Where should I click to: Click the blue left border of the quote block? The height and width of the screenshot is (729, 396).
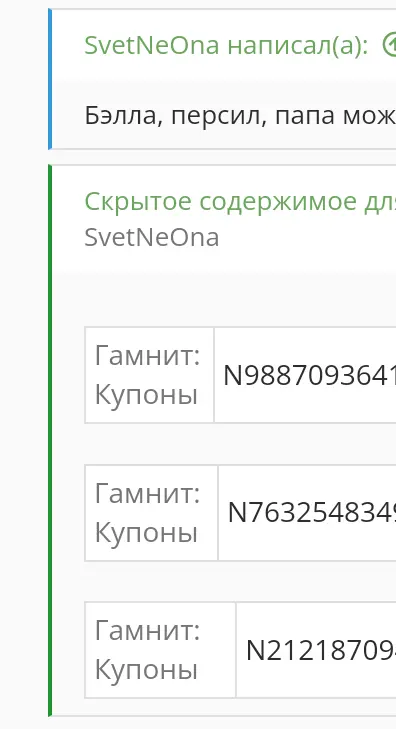coord(50,79)
